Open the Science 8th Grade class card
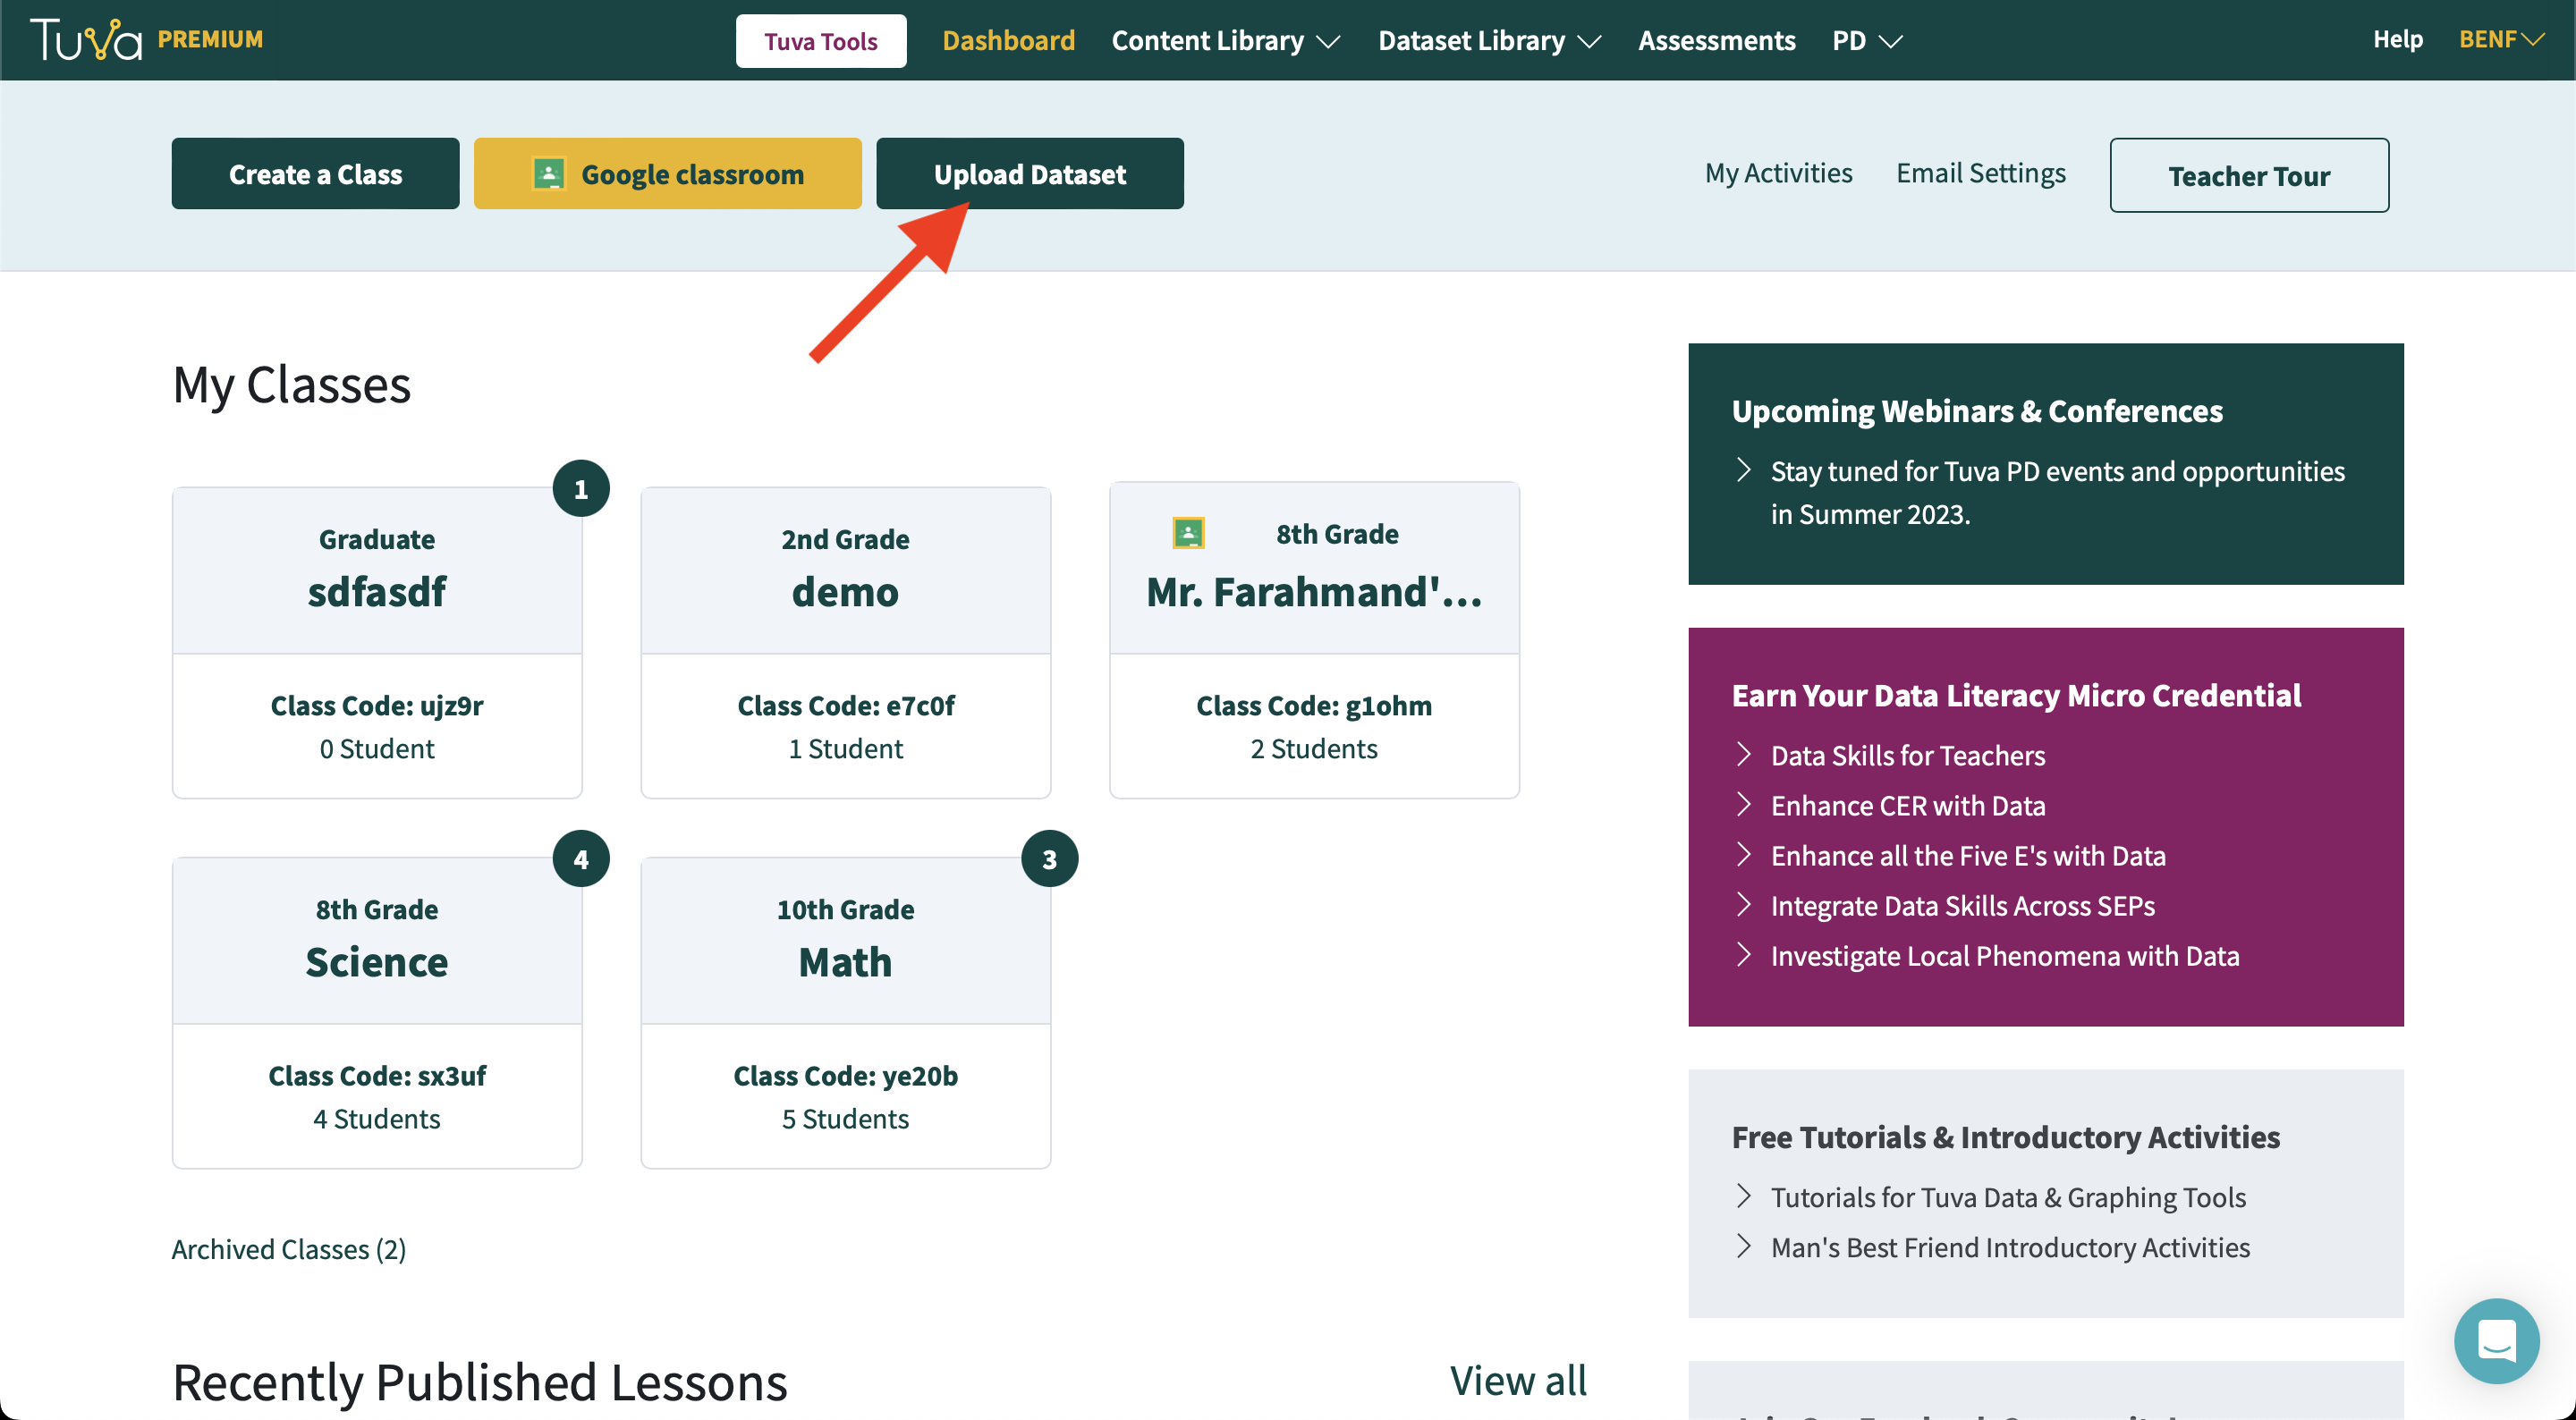 pos(377,1012)
